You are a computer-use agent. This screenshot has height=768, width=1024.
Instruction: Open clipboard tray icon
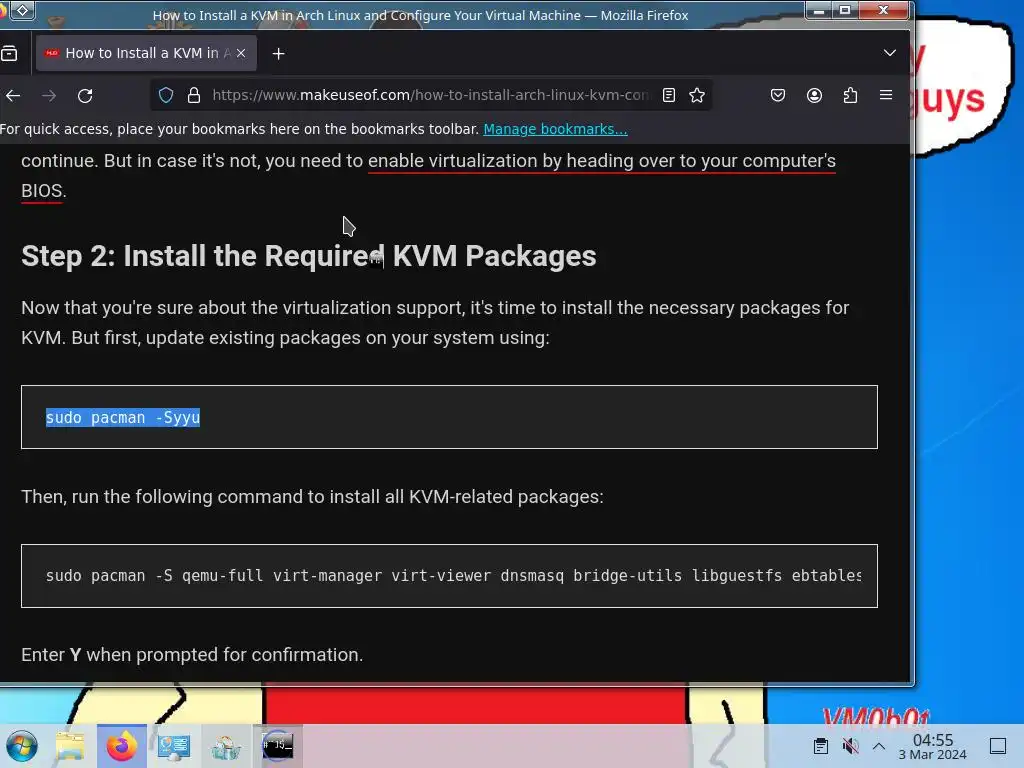(x=821, y=746)
